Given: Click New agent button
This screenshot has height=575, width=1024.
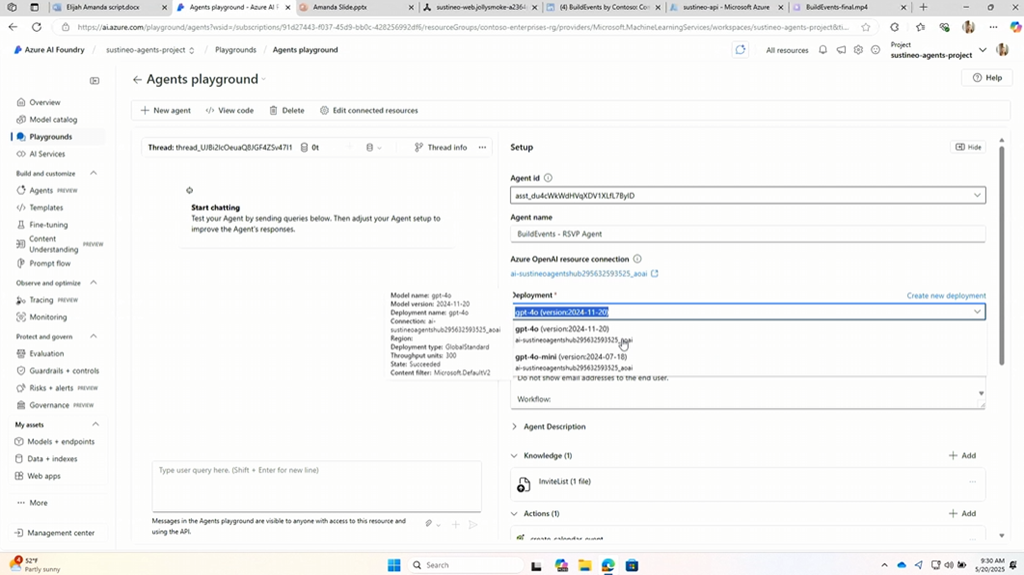Looking at the screenshot, I should point(166,110).
